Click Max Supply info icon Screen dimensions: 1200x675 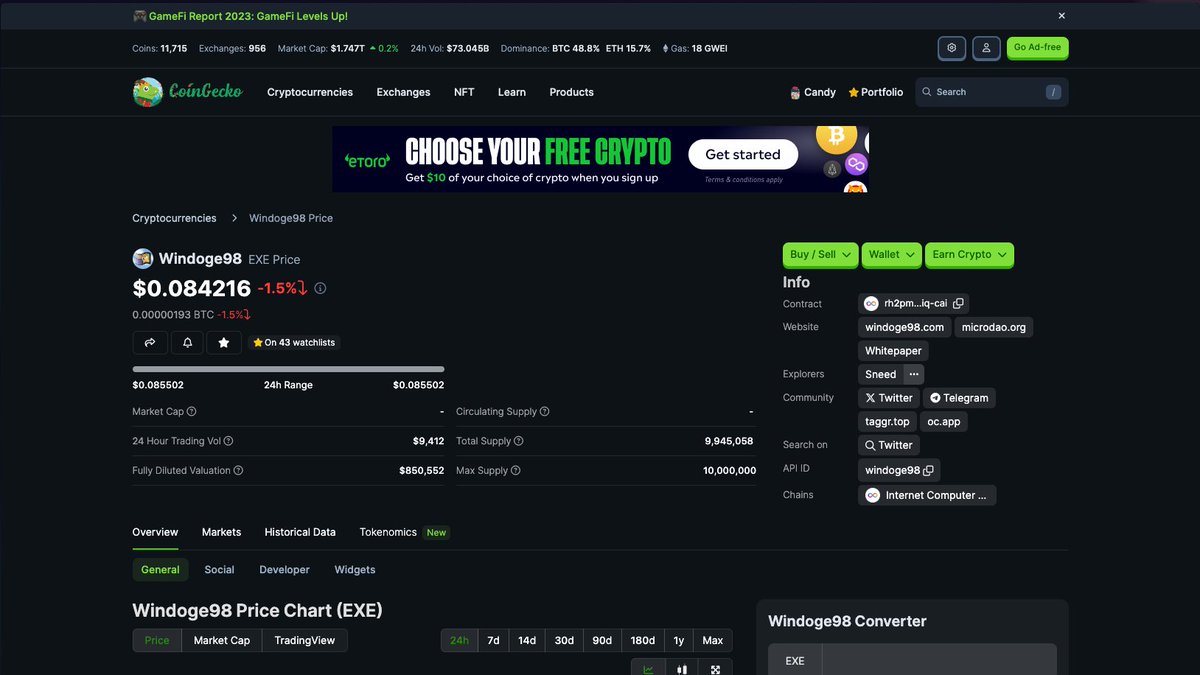516,470
